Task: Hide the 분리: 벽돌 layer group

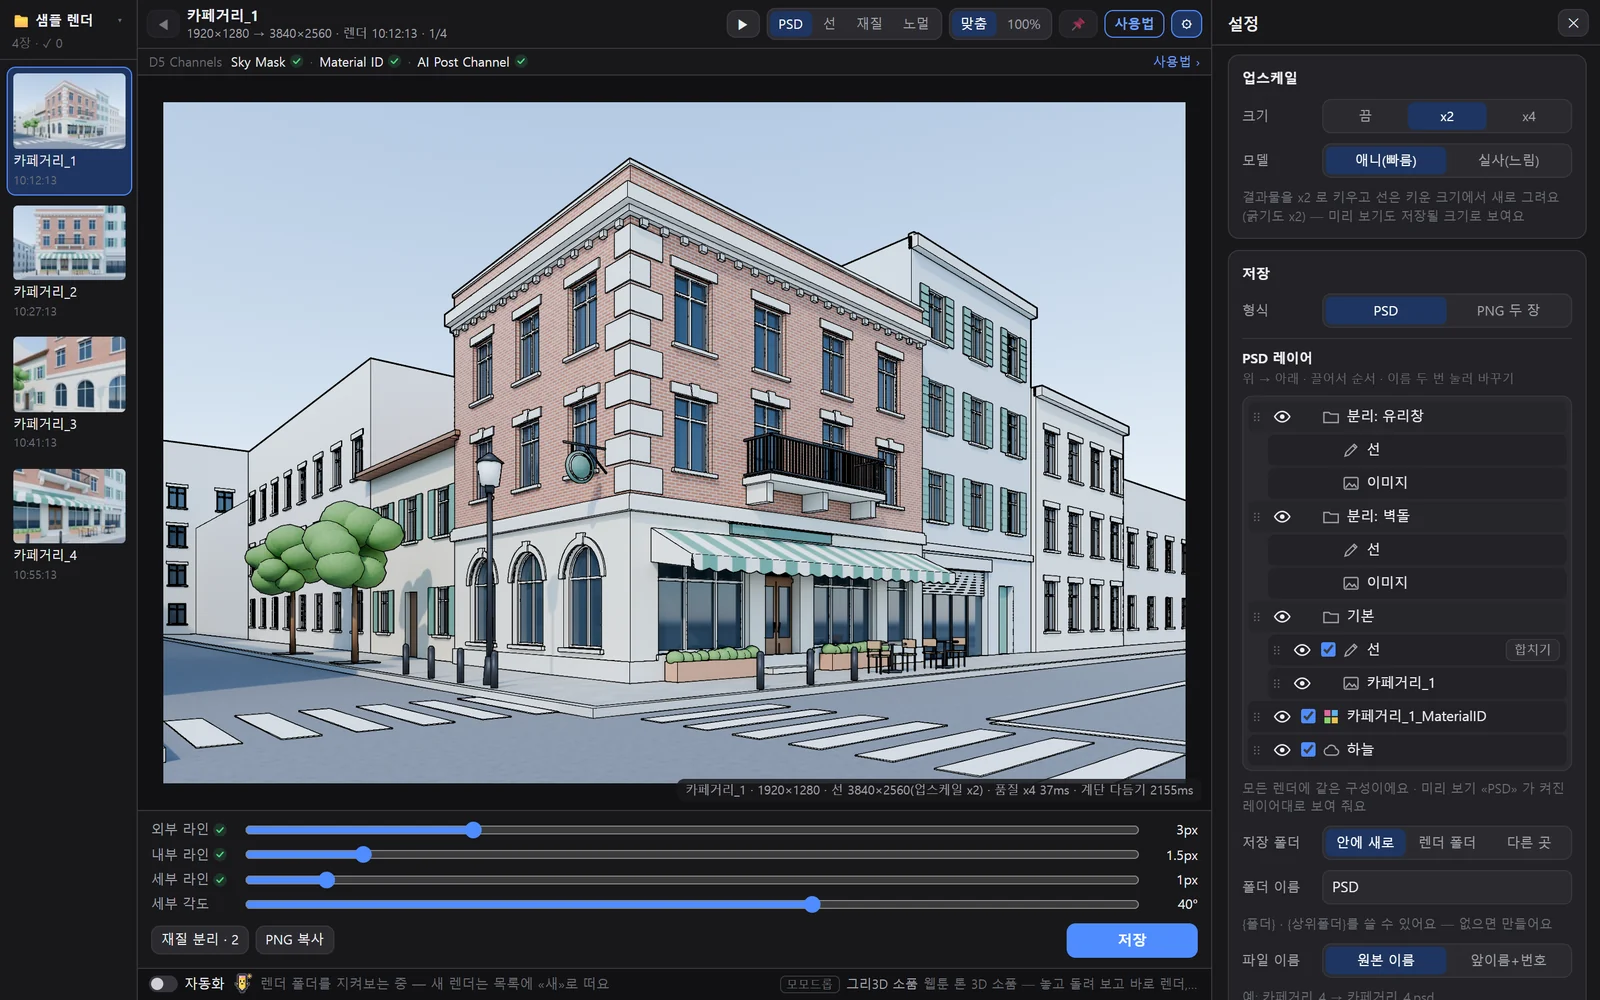Action: pos(1282,517)
